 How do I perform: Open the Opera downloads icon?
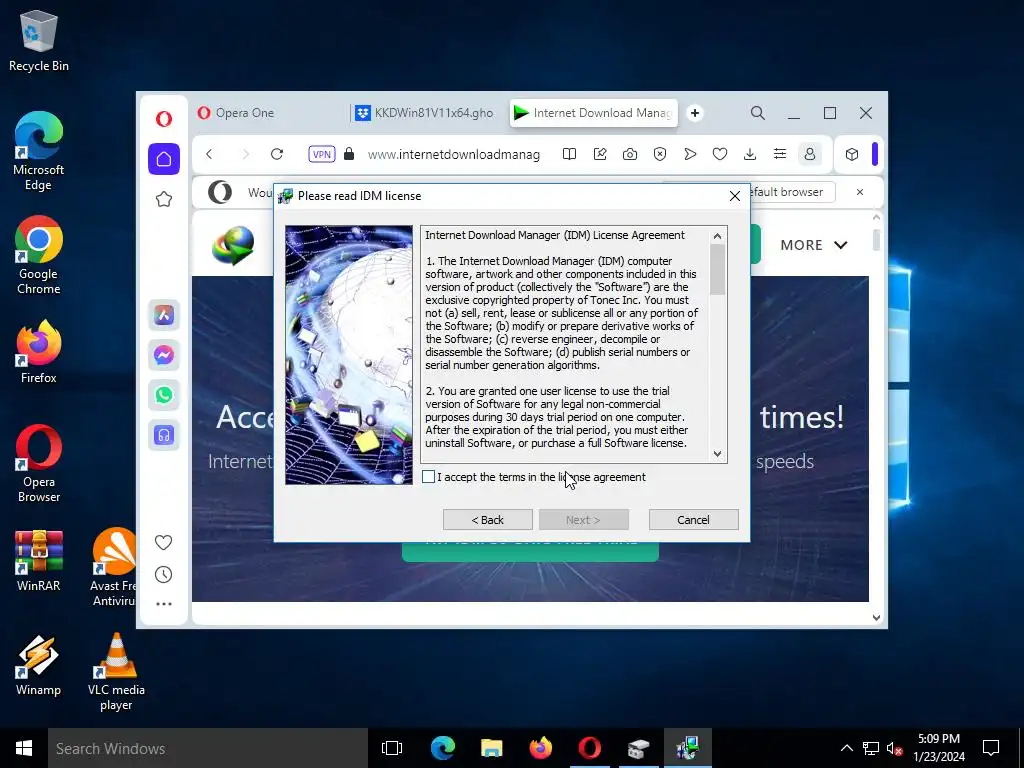[750, 154]
